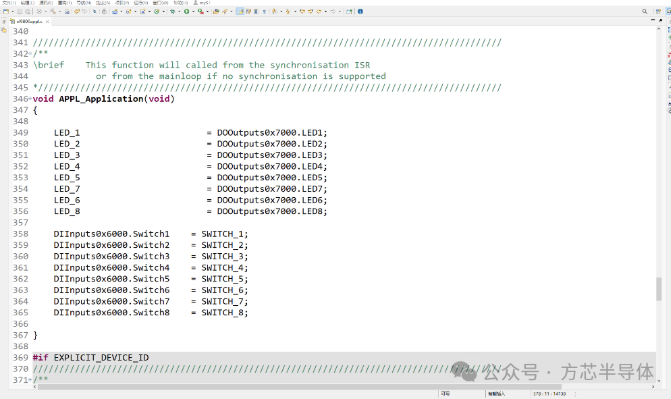The width and height of the screenshot is (671, 399).
Task: Maximize the editor area
Action: [661, 20]
